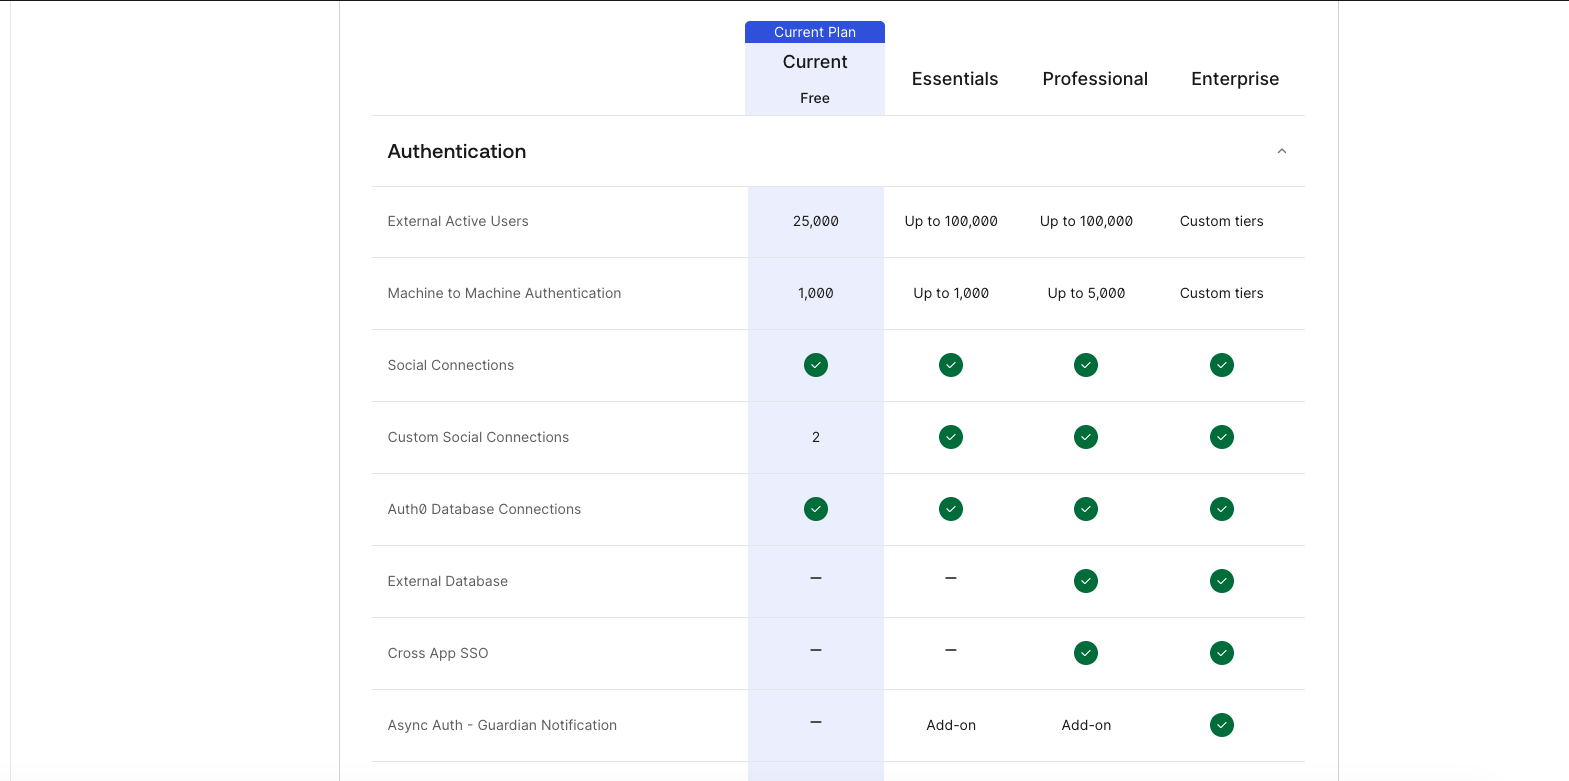This screenshot has height=781, width=1569.
Task: Click External Database checkmark under Enterprise
Action: coord(1222,581)
